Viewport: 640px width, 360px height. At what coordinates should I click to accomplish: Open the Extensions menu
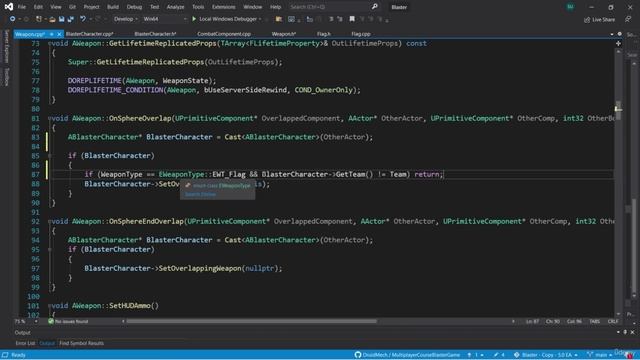(223, 7)
